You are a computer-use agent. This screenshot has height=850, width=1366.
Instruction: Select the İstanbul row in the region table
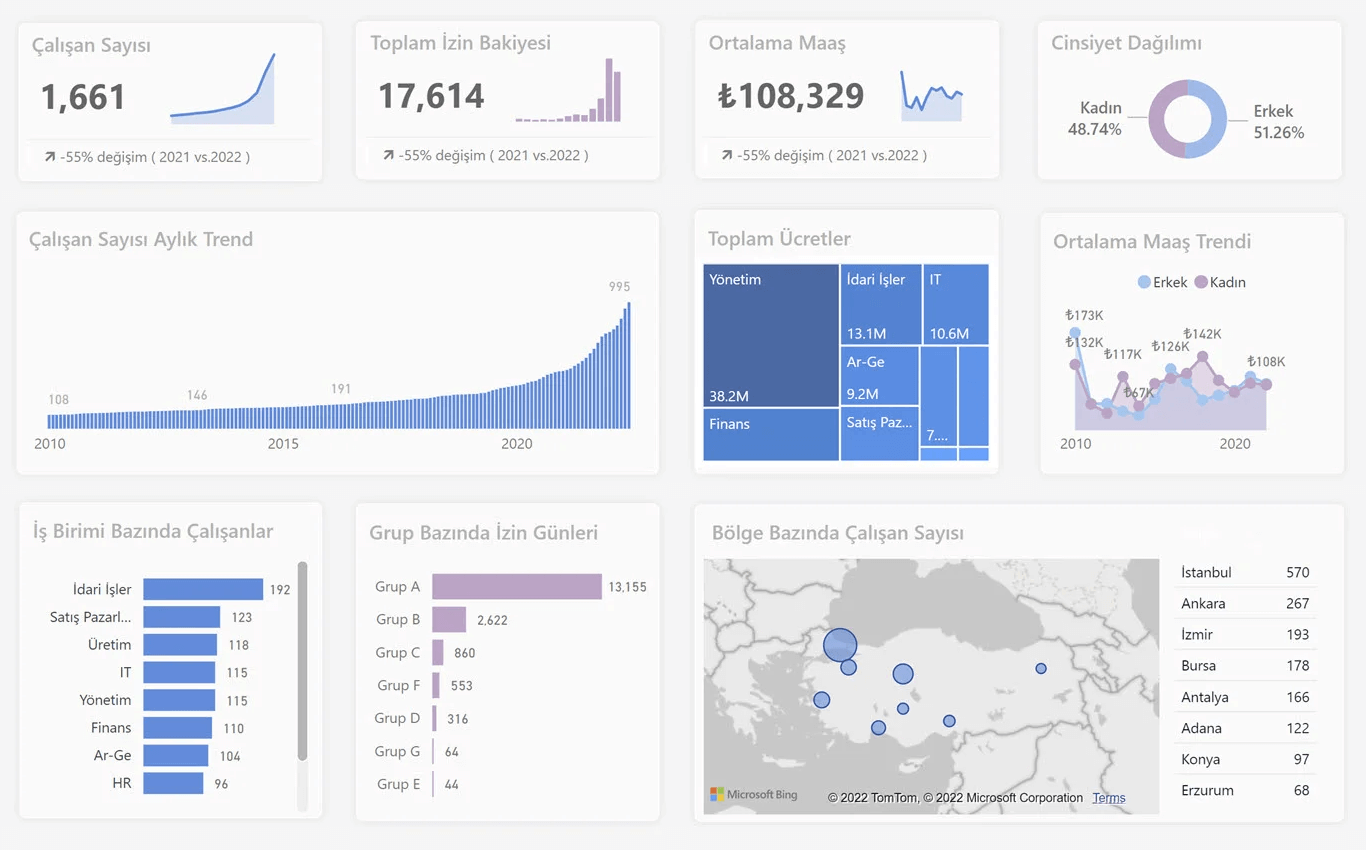(x=1244, y=573)
